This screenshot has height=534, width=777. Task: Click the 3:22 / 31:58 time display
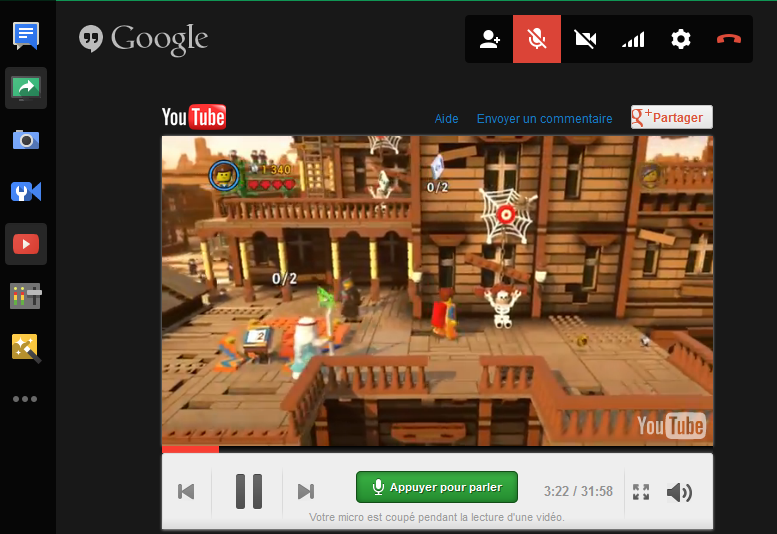[578, 491]
